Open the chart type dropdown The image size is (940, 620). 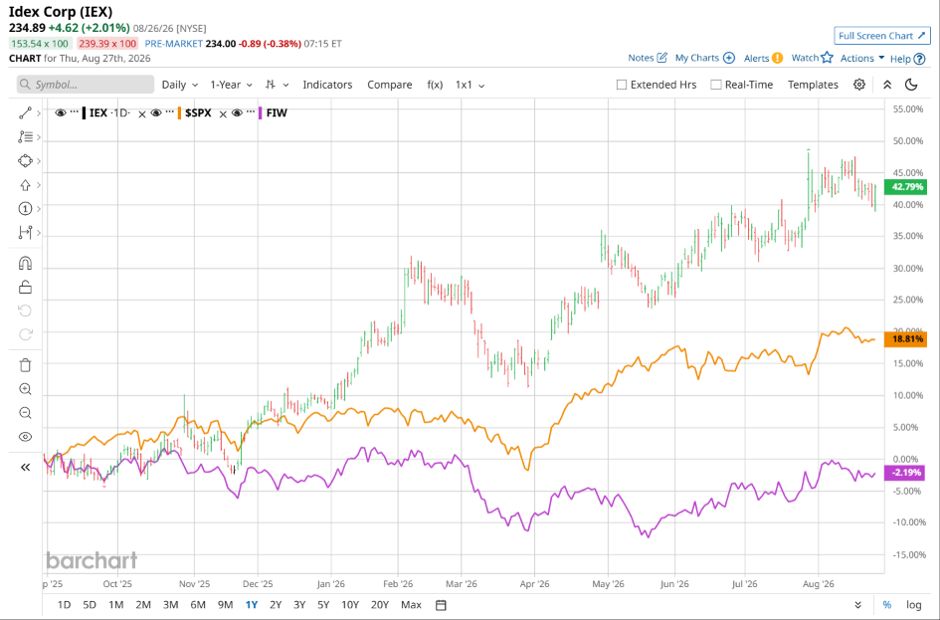pyautogui.click(x=277, y=85)
